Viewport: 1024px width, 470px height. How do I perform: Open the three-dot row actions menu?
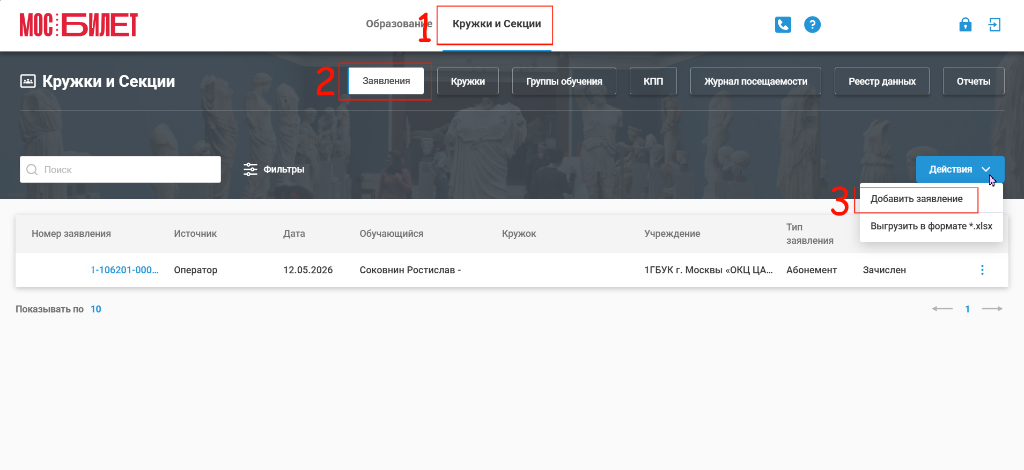pos(982,270)
